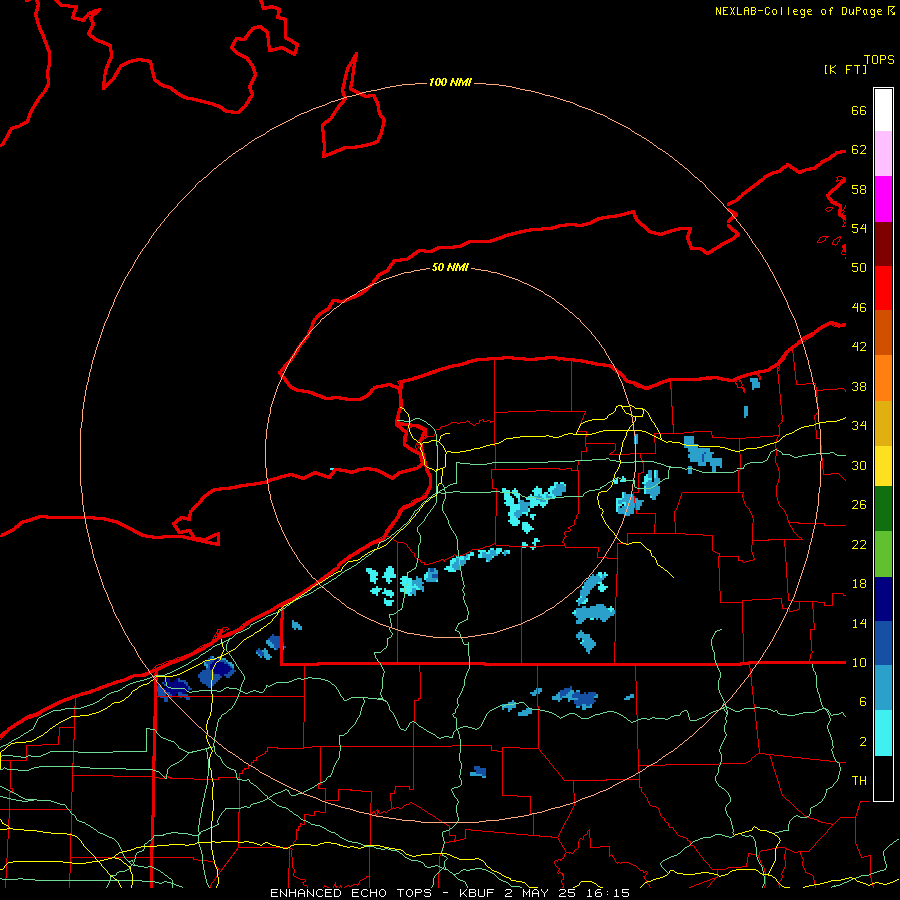Click the dark orange legend swatch

click(883, 333)
